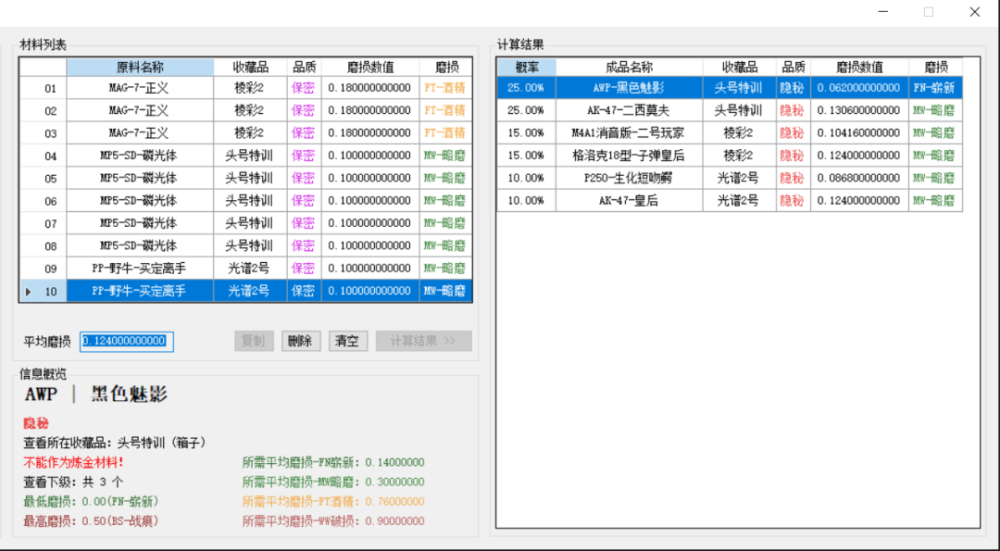Select P250-生化短吻鳄 result row
Screen dimensions: 1000x551
click(x=730, y=178)
